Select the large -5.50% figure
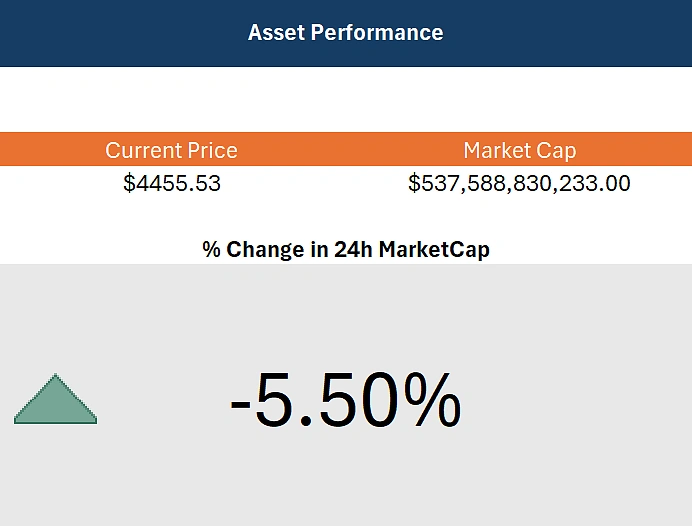692x526 pixels. point(345,402)
